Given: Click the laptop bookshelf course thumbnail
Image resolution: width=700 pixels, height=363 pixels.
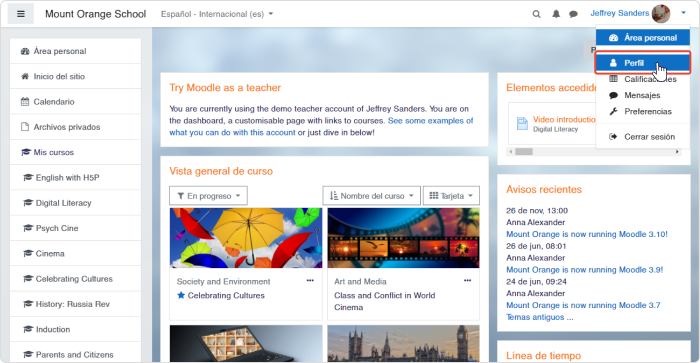Looking at the screenshot, I should pyautogui.click(x=246, y=343).
